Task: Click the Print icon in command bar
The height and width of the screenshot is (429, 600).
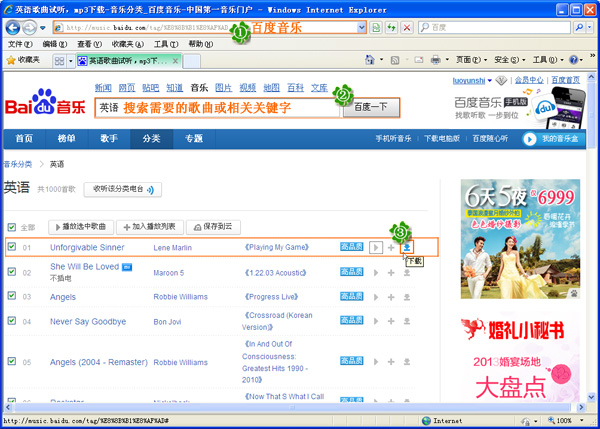Action: coord(435,60)
